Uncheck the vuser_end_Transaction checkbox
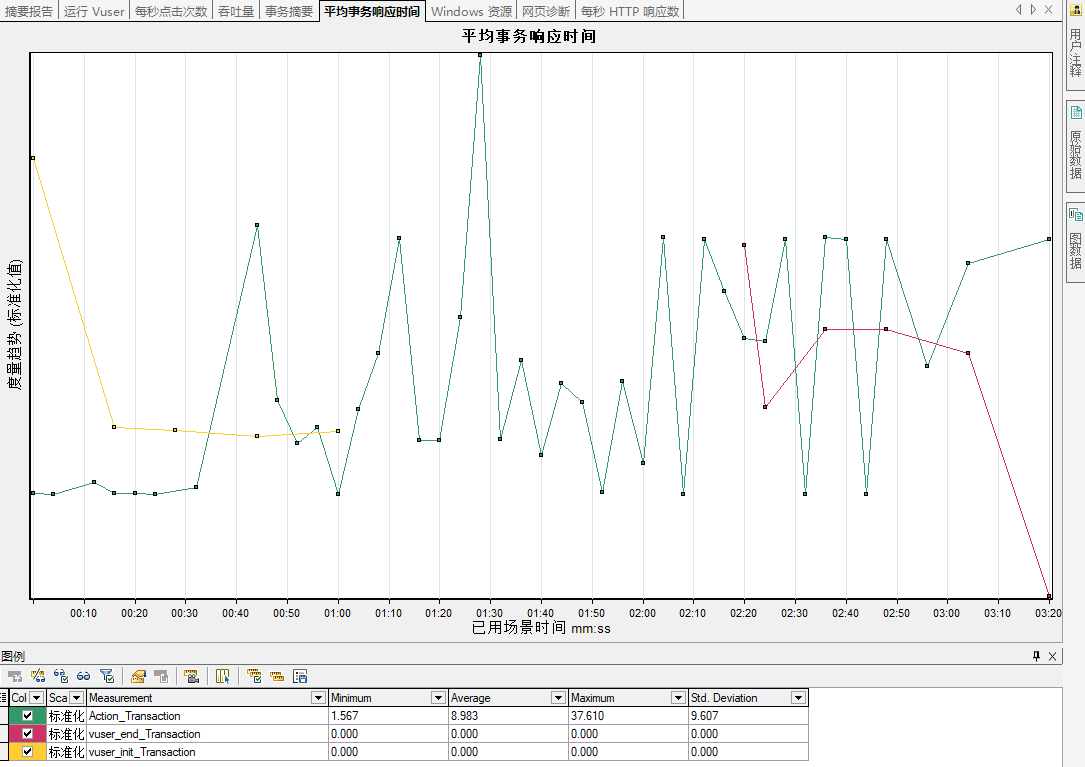The width and height of the screenshot is (1085, 767). tap(28, 734)
